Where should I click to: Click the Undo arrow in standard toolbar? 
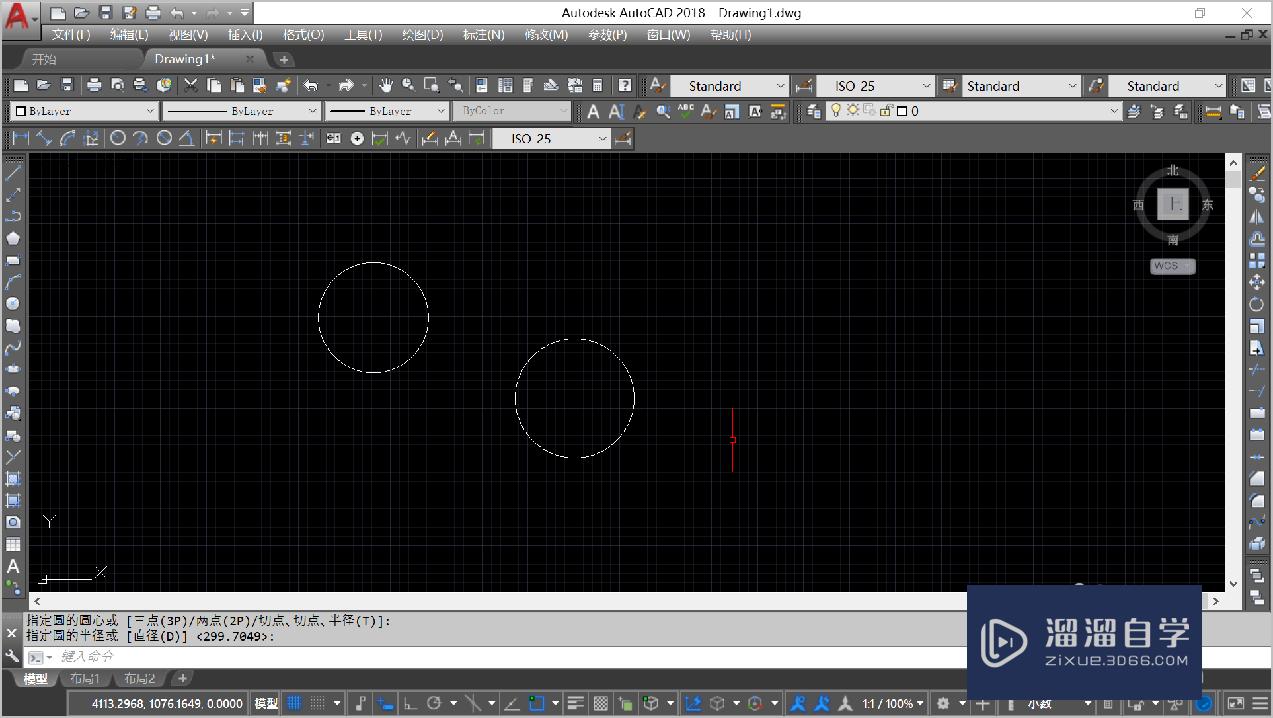click(311, 86)
